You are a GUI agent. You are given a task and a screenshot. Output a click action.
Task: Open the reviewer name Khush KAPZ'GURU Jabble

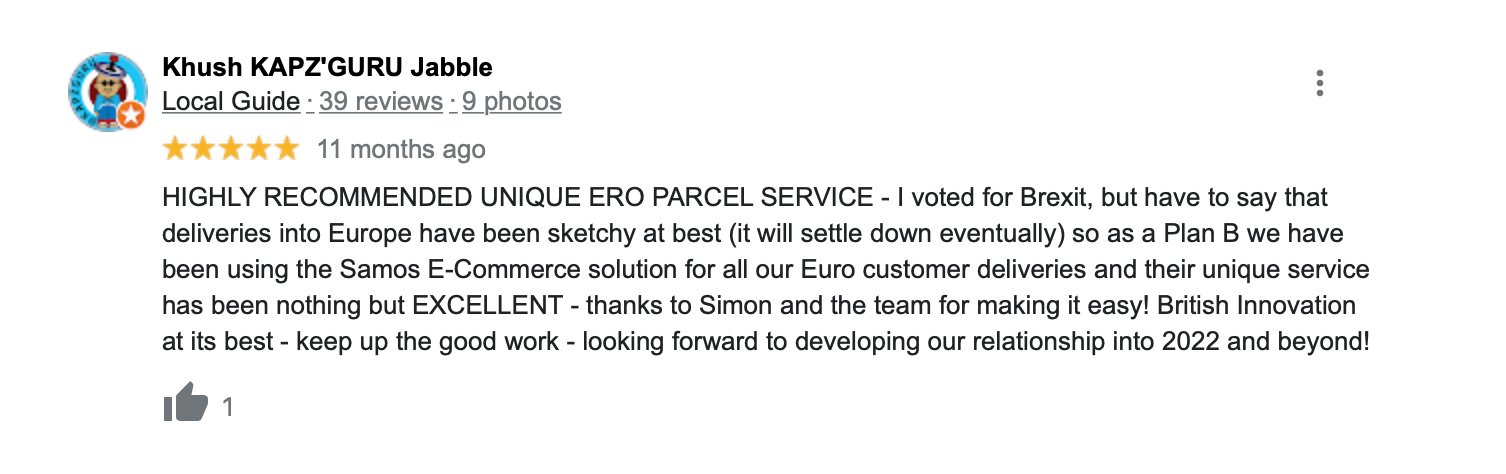coord(327,68)
